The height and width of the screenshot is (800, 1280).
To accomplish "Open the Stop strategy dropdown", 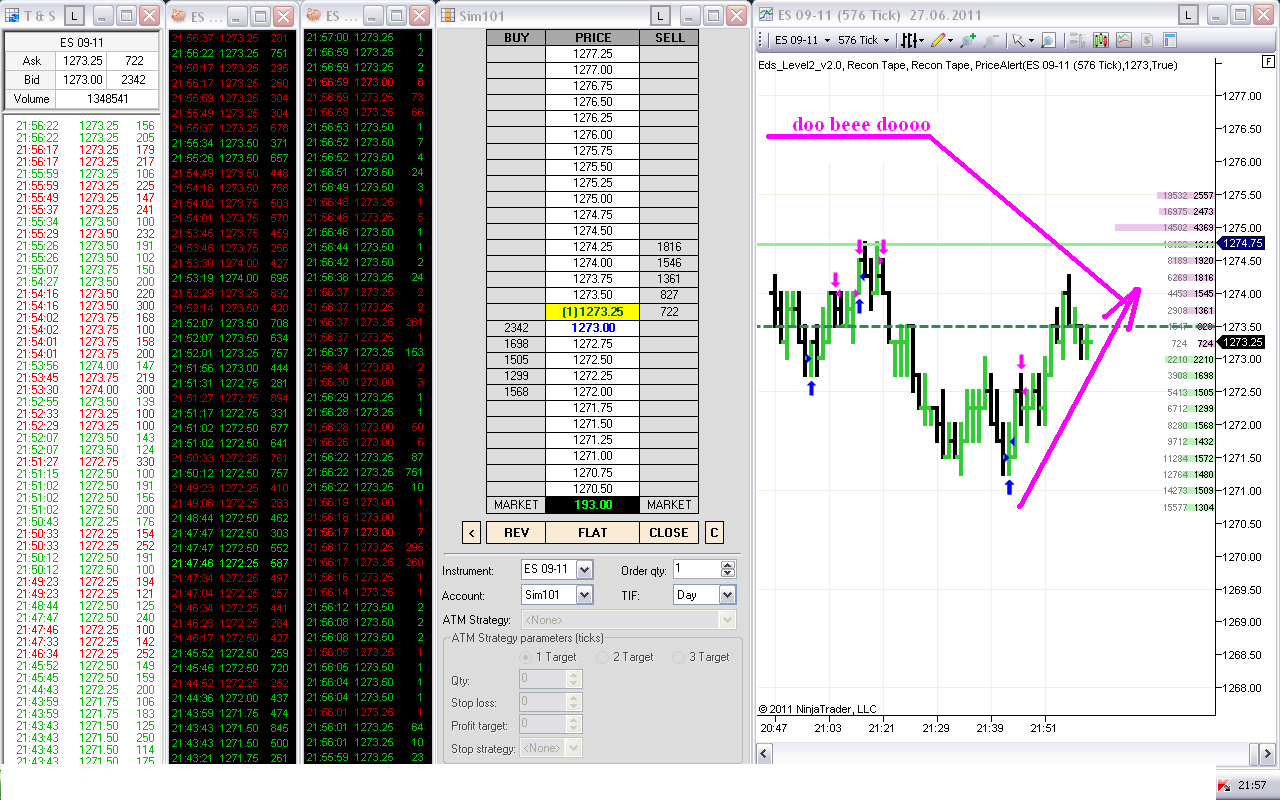I will (x=551, y=748).
